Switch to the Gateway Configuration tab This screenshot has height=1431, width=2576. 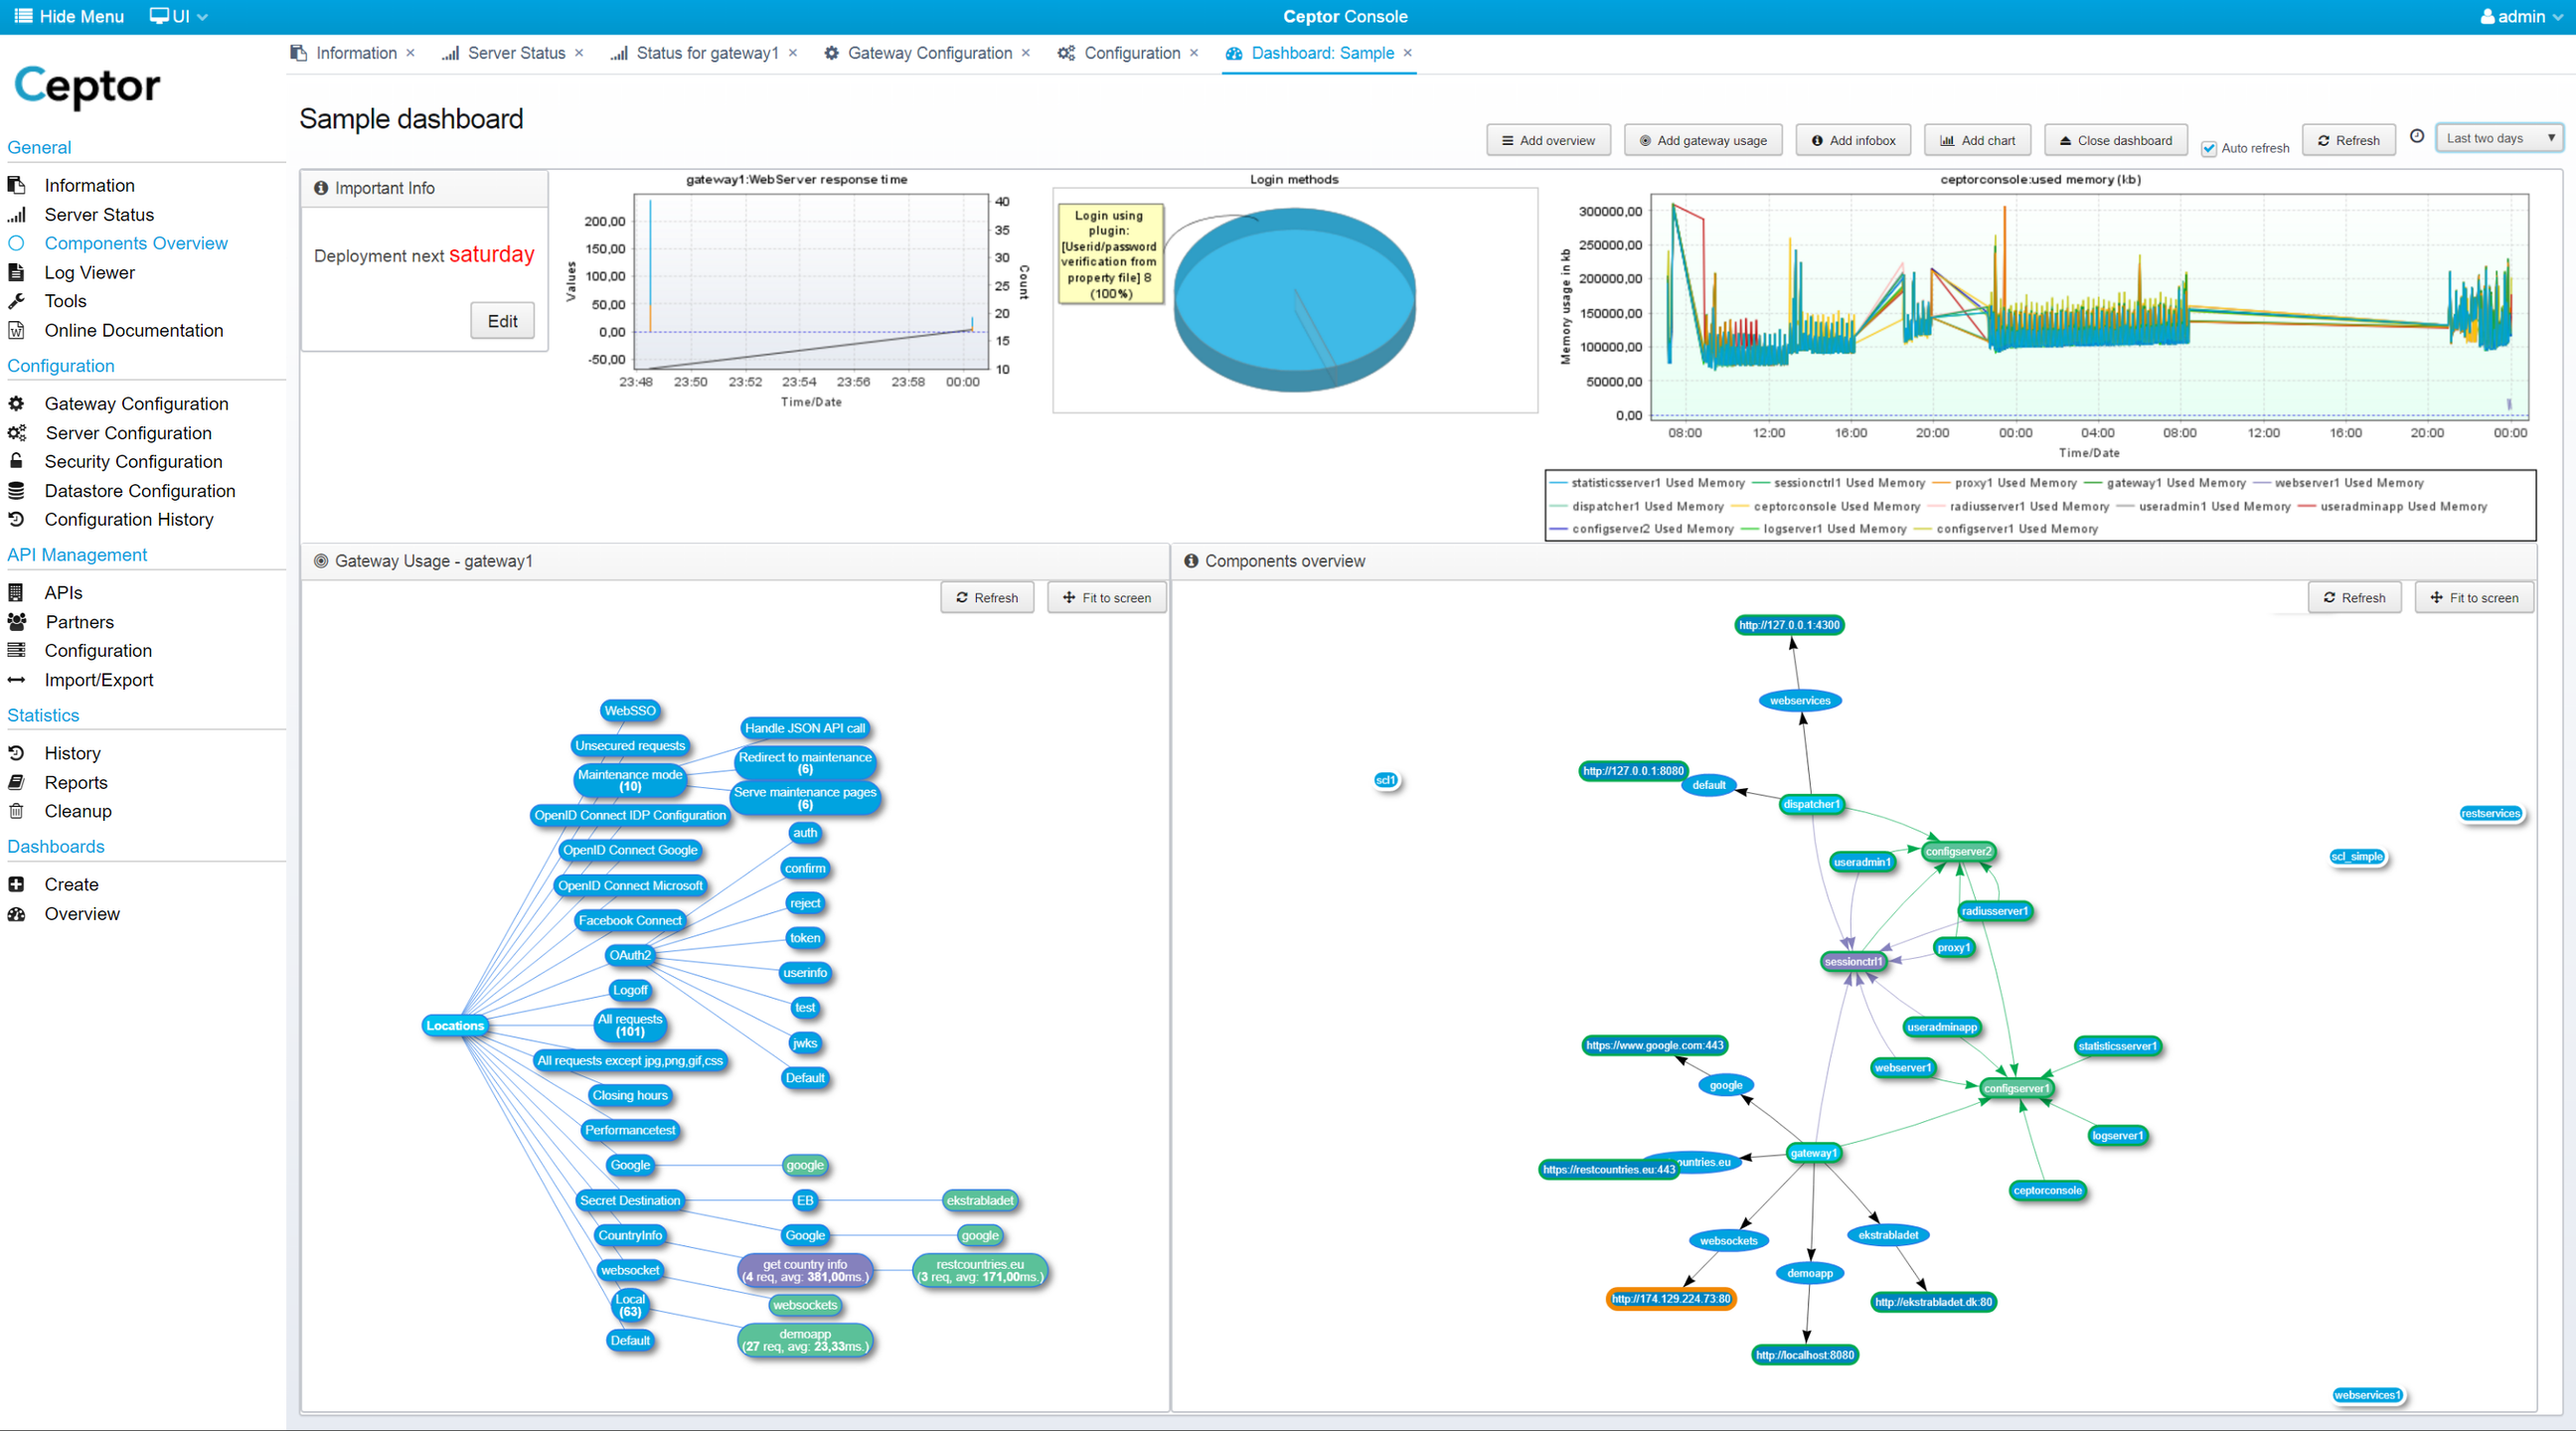click(x=928, y=53)
